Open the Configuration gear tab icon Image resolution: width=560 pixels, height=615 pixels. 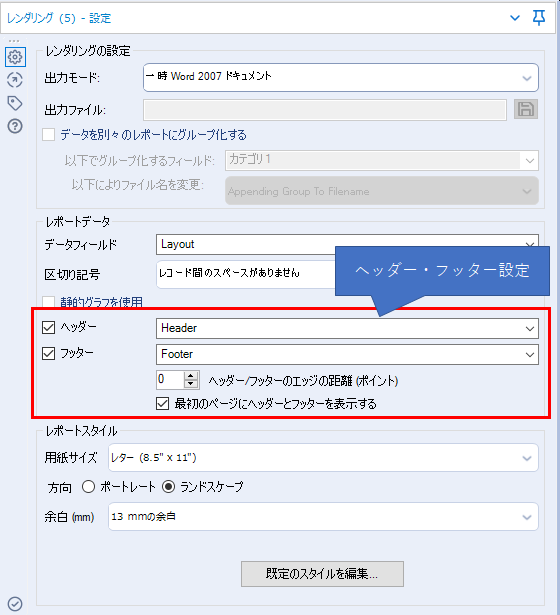click(x=15, y=57)
